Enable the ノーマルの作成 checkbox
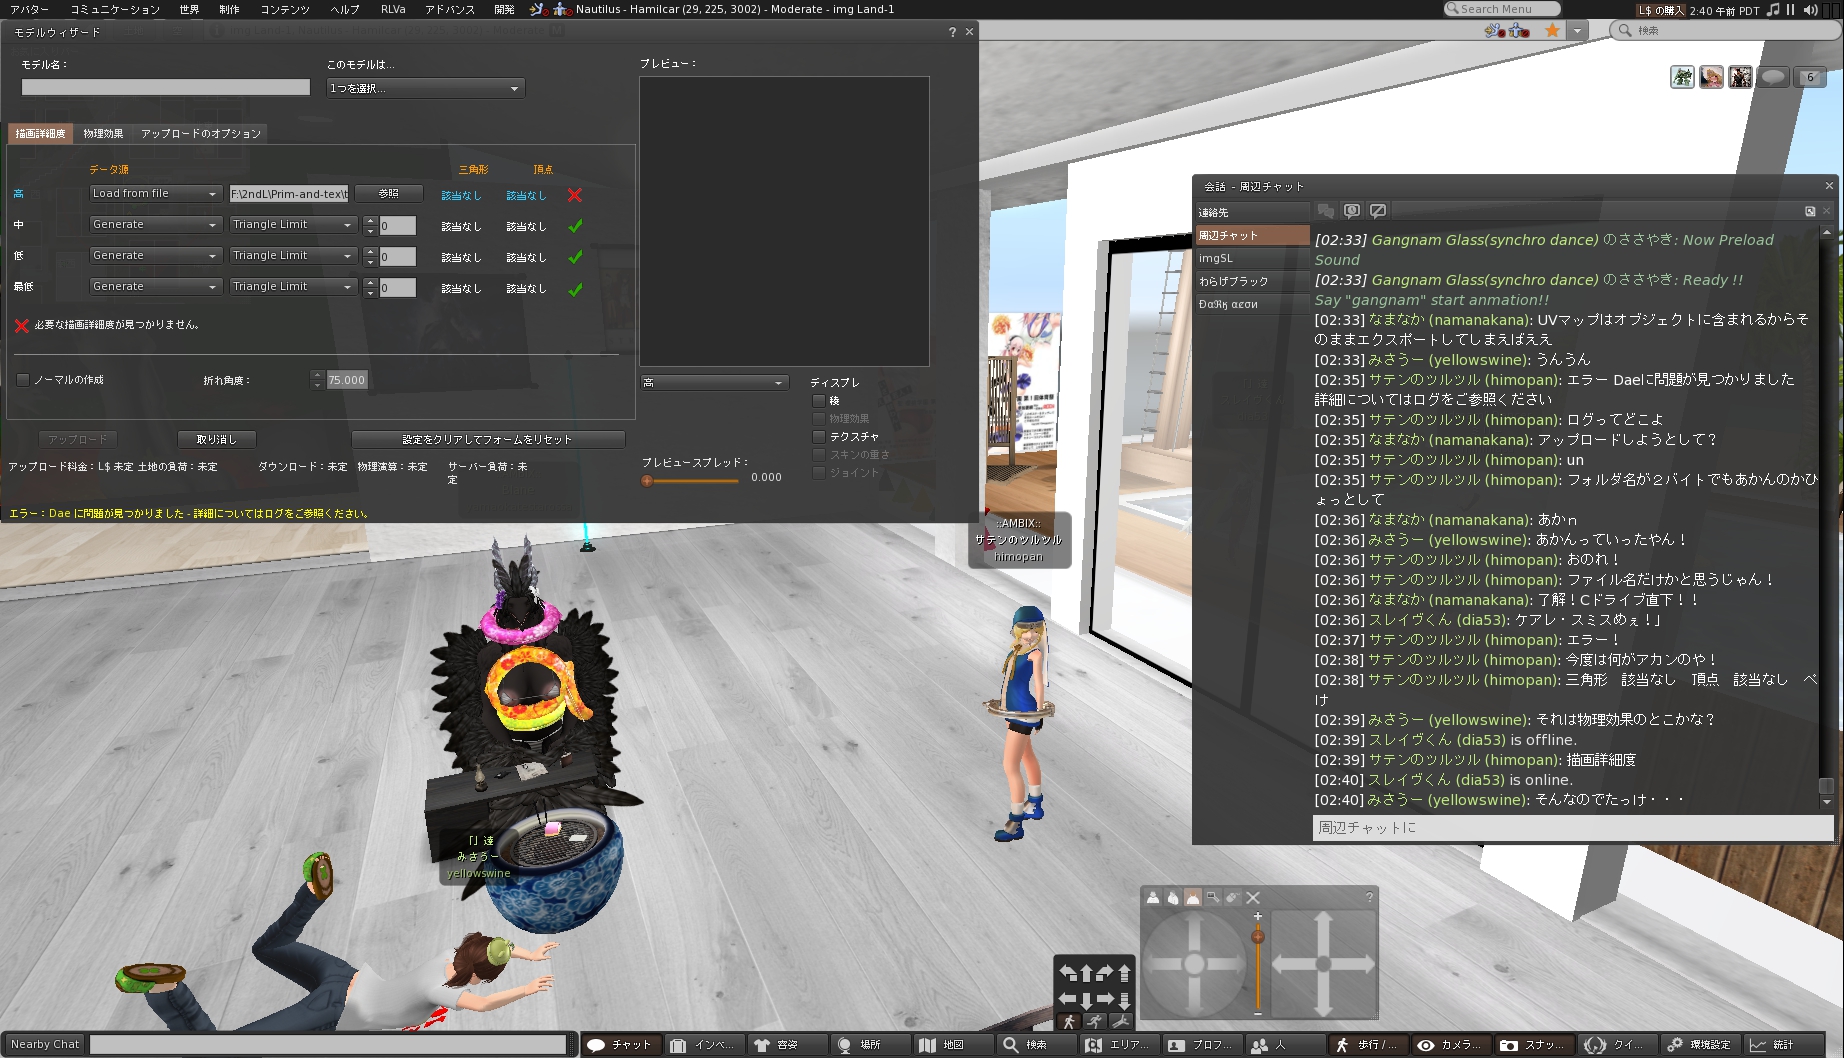Image resolution: width=1844 pixels, height=1058 pixels. click(23, 380)
